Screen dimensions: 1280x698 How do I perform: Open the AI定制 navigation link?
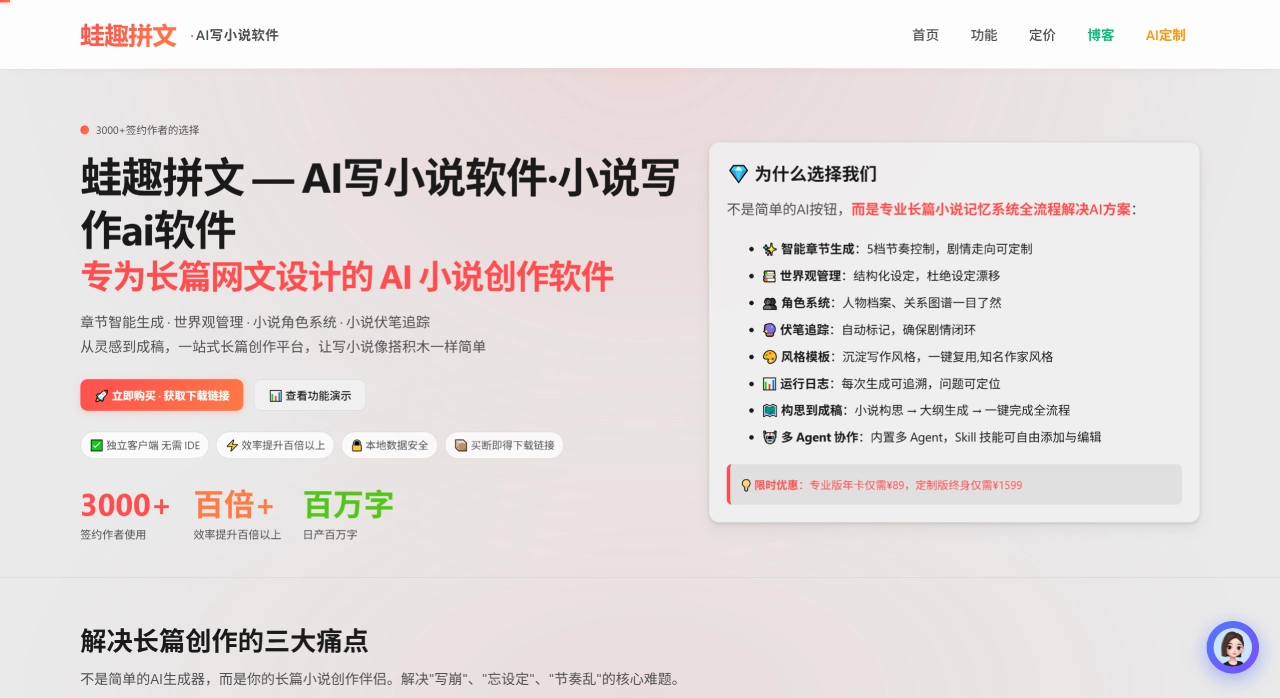tap(1165, 35)
